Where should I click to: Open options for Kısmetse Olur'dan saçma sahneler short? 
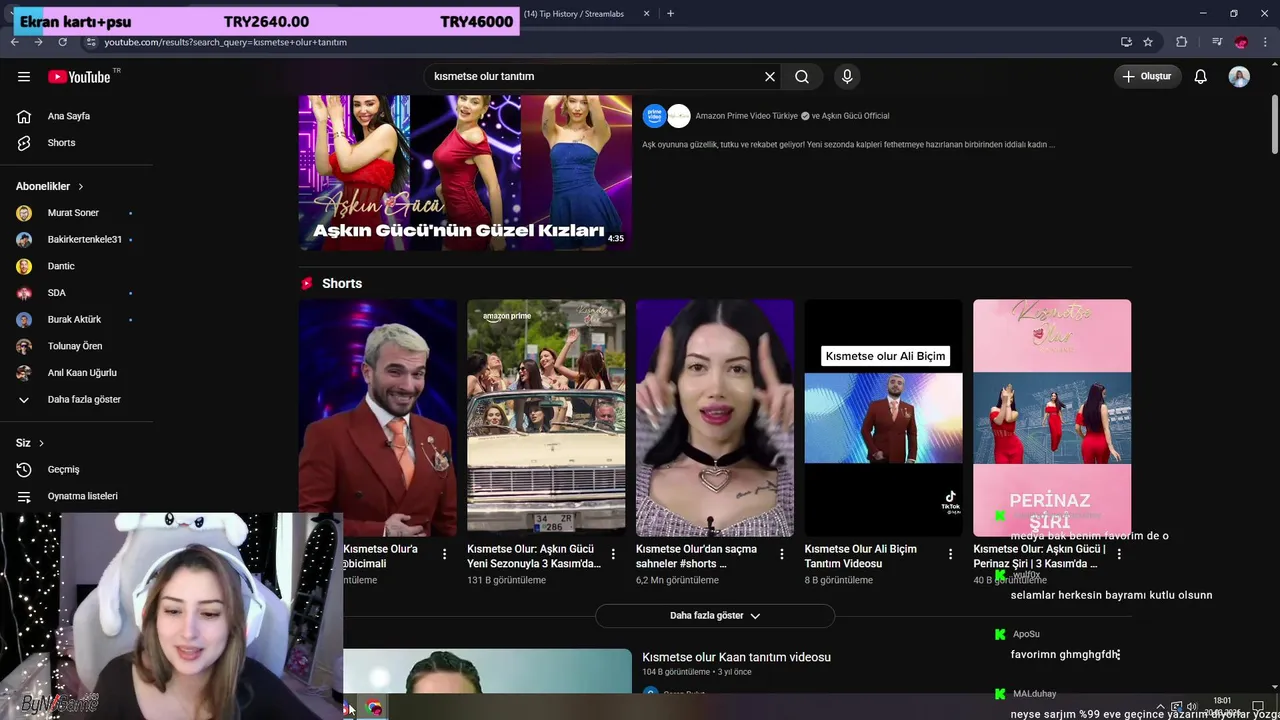point(782,553)
